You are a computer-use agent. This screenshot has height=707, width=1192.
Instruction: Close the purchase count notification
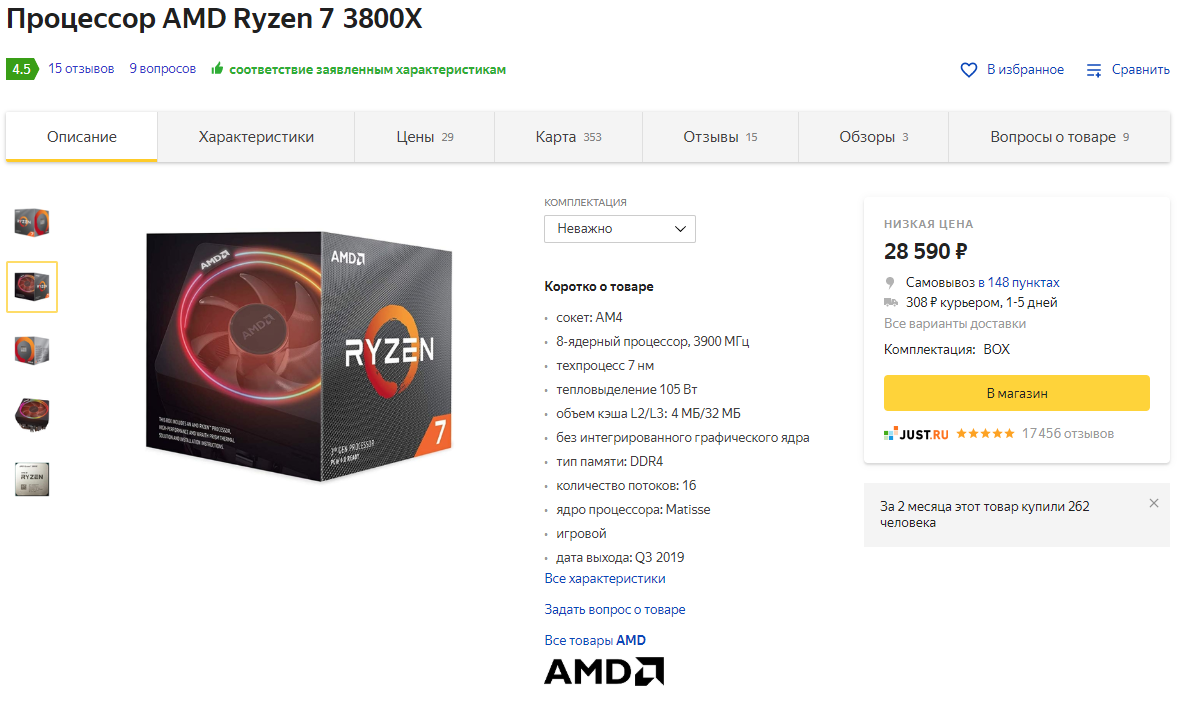1154,503
